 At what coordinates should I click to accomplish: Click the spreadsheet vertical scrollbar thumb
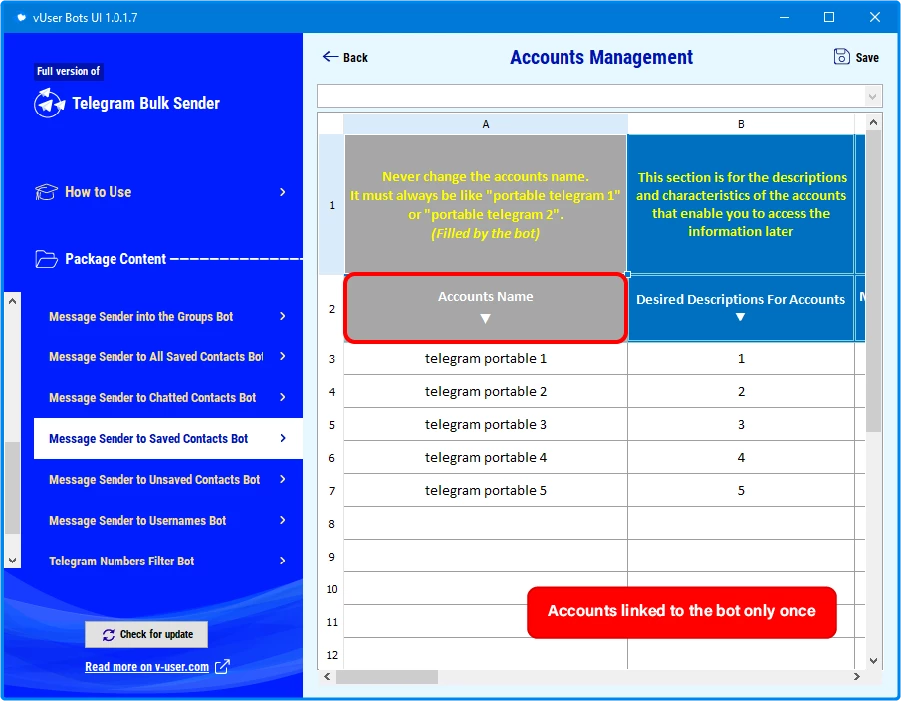873,281
